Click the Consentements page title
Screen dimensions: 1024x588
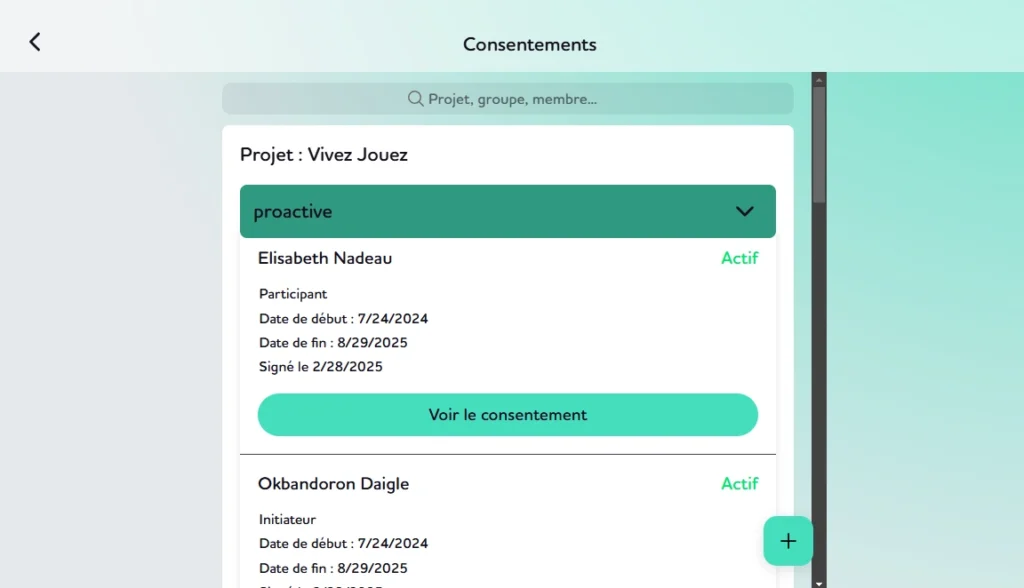click(530, 44)
